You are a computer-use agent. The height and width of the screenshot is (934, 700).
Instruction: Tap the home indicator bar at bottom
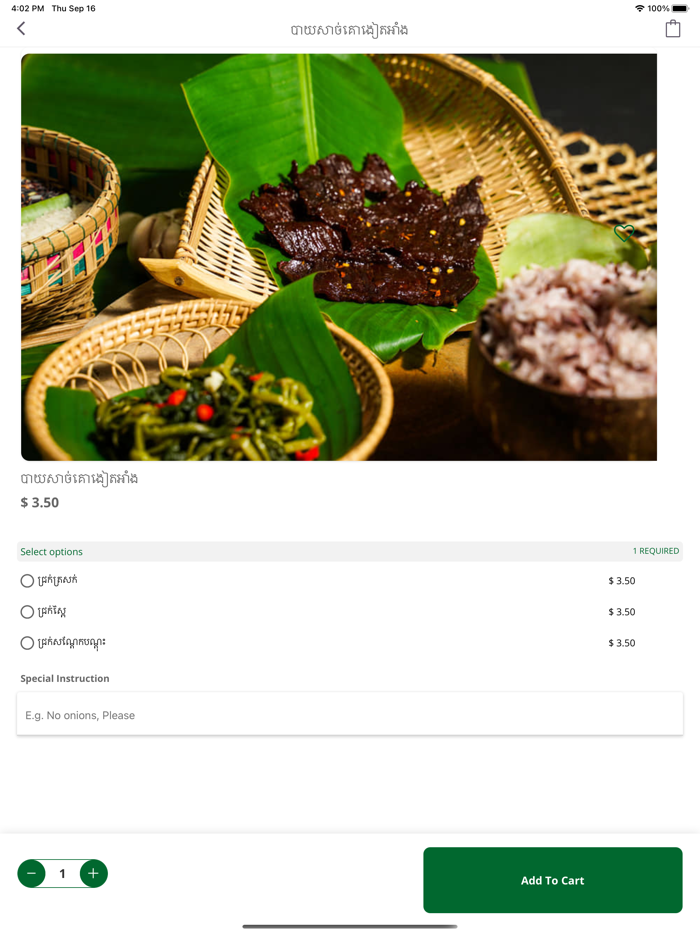(350, 926)
